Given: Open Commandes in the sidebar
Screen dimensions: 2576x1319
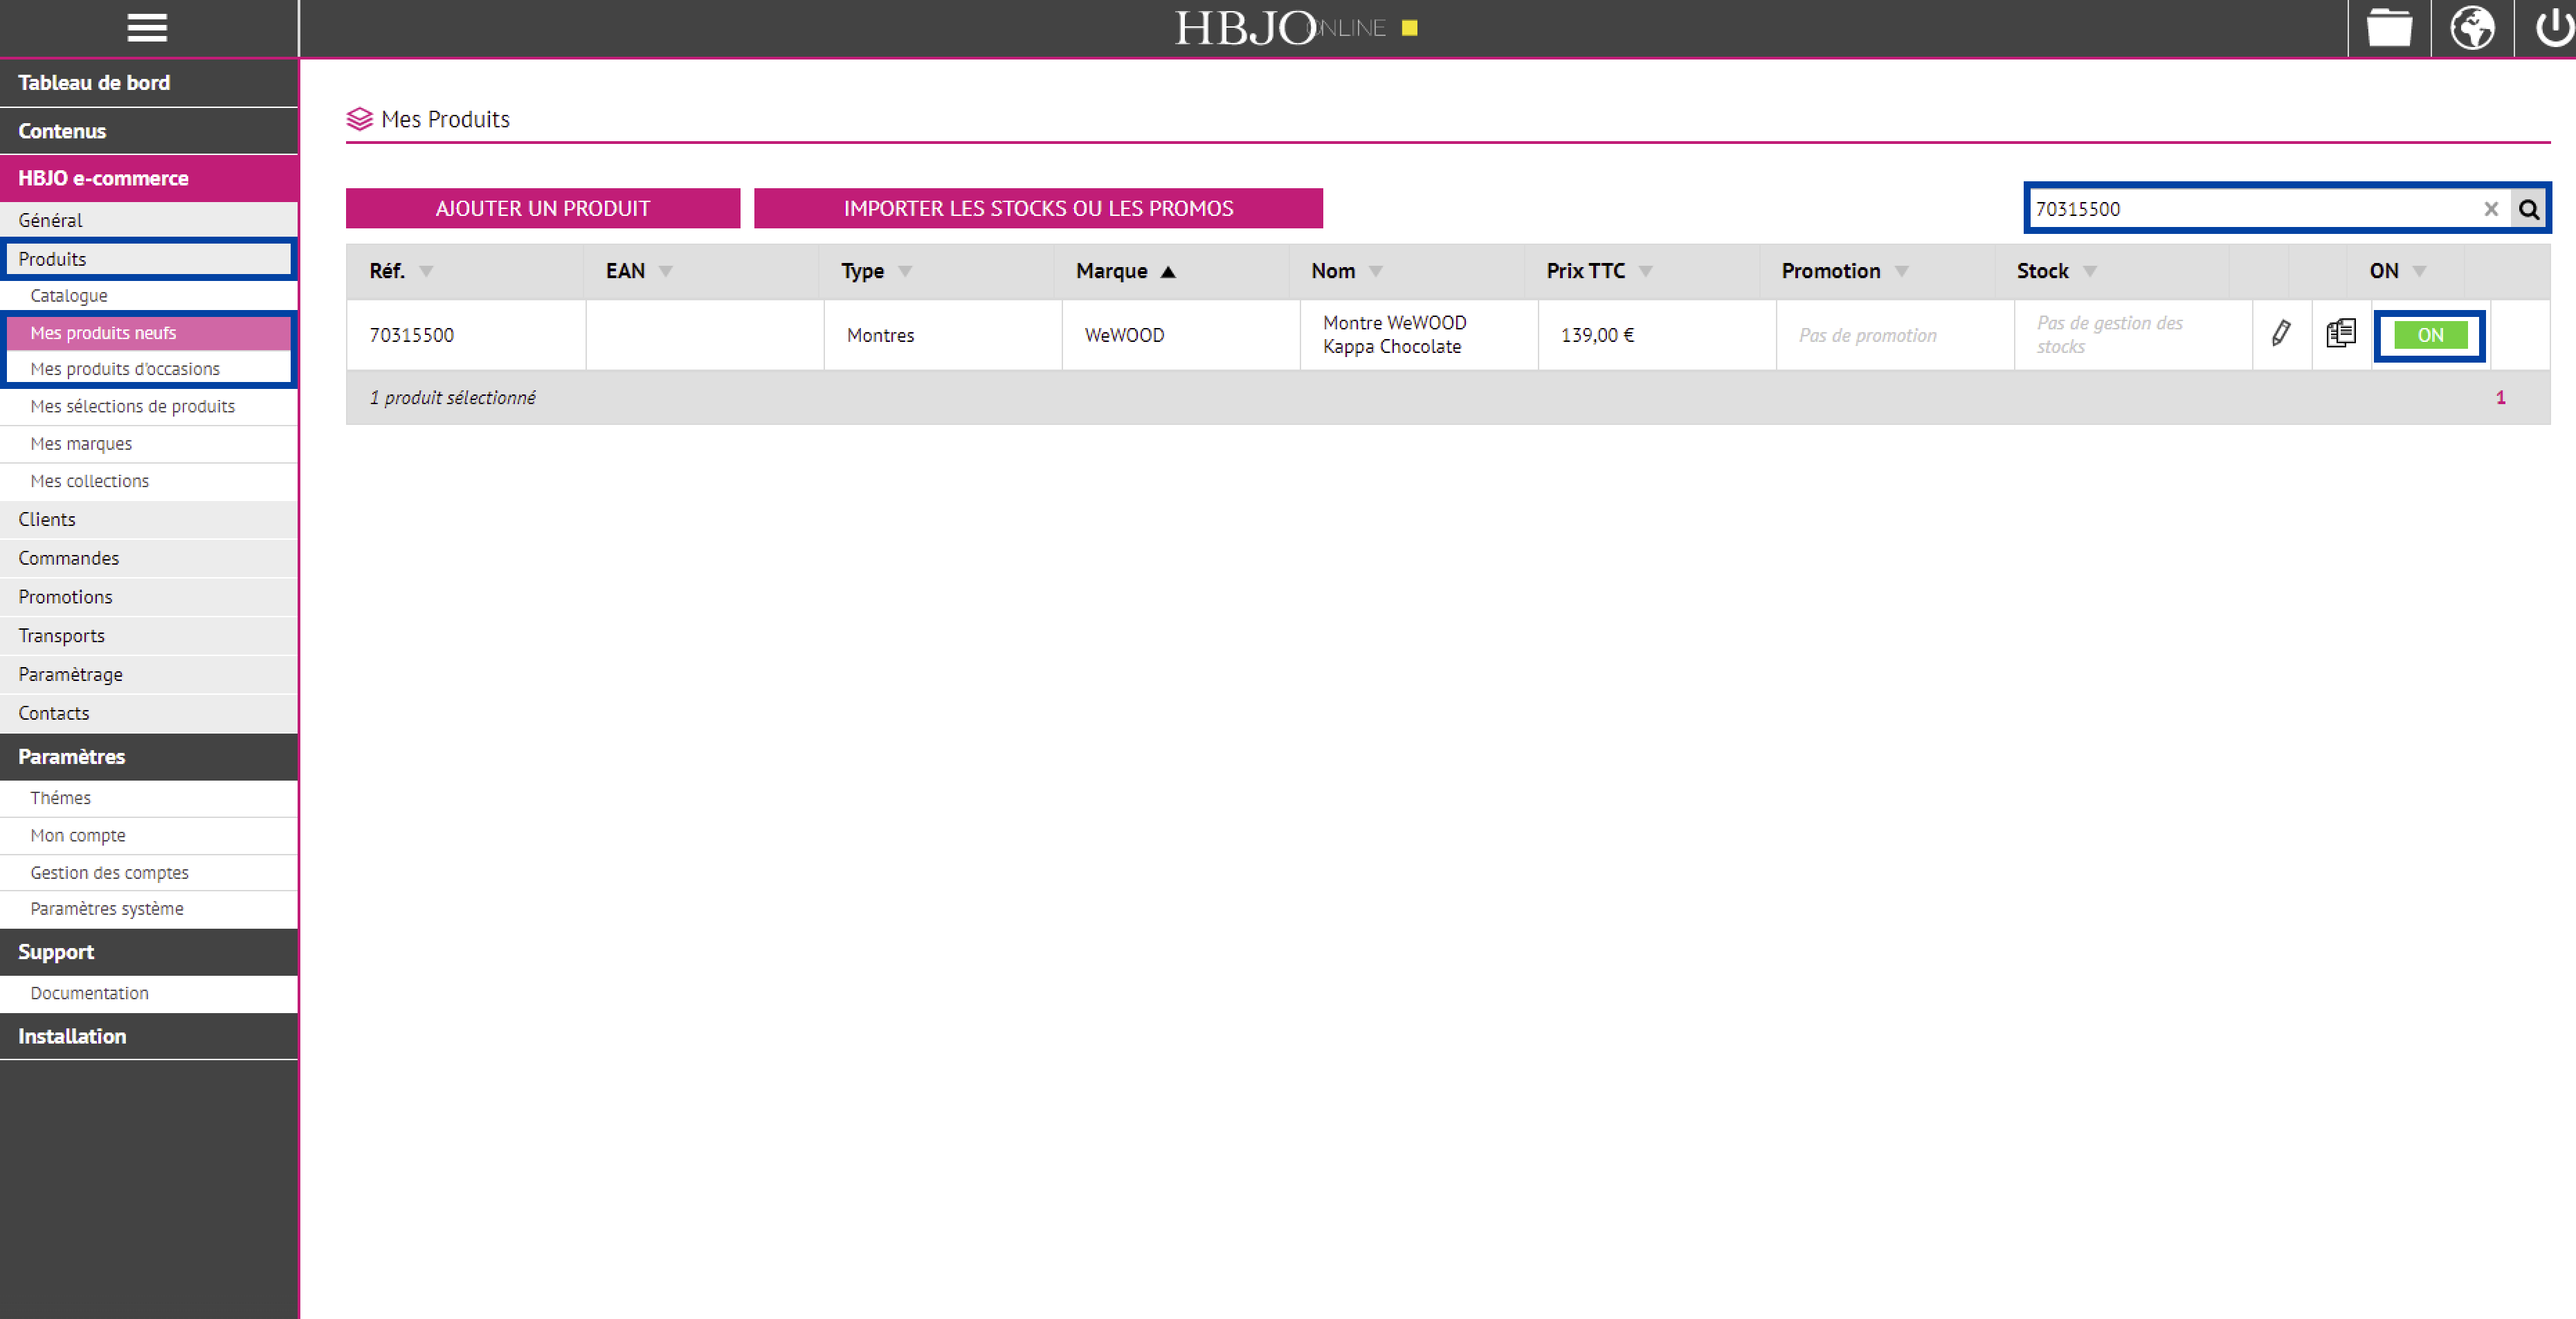Looking at the screenshot, I should (x=68, y=558).
